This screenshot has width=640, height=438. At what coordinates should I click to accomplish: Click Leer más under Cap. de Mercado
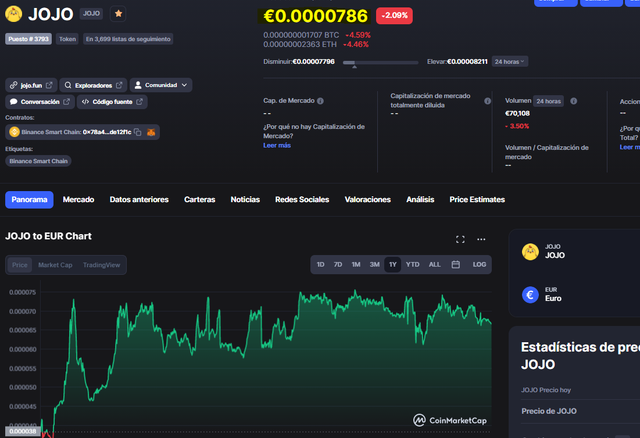(277, 145)
